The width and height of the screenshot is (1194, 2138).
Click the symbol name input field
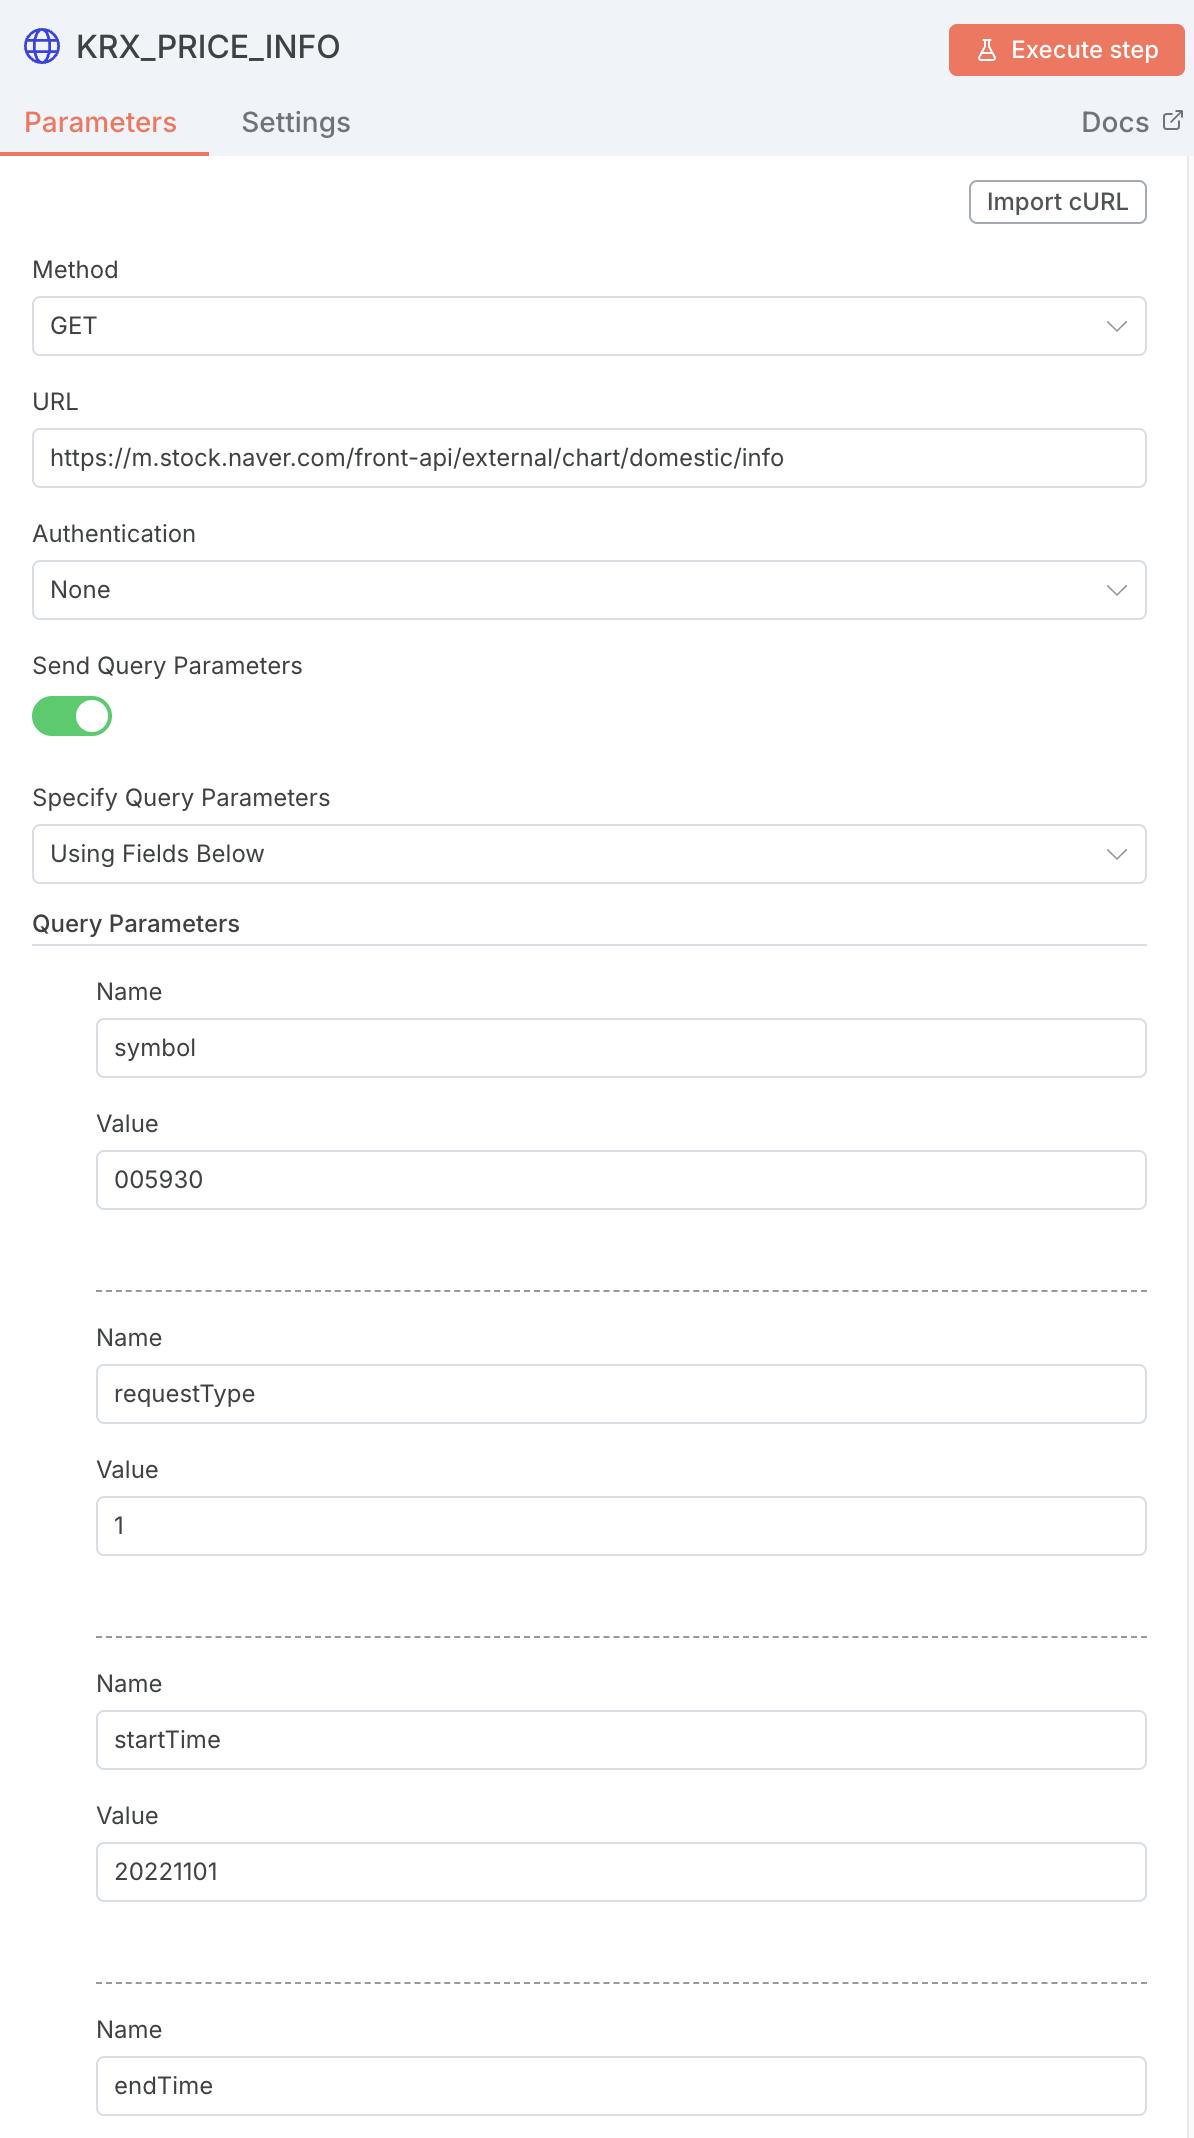tap(621, 1048)
